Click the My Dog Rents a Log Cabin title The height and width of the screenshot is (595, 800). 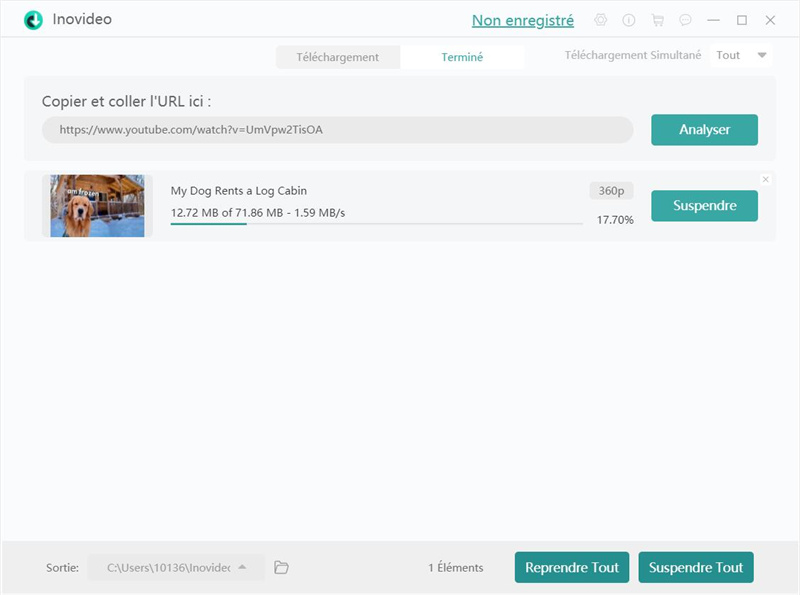point(239,191)
